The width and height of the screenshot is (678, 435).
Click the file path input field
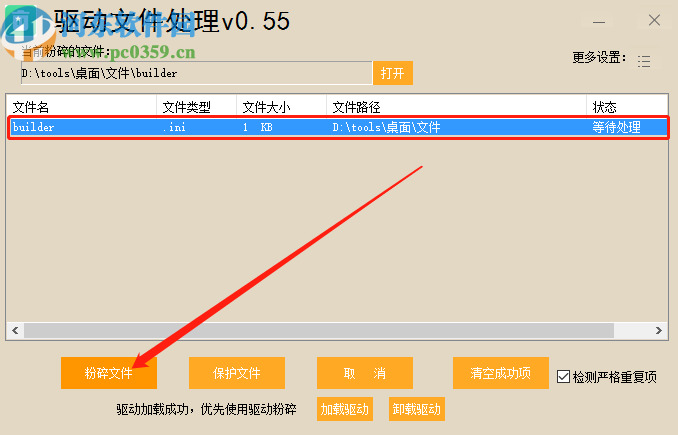click(x=197, y=73)
